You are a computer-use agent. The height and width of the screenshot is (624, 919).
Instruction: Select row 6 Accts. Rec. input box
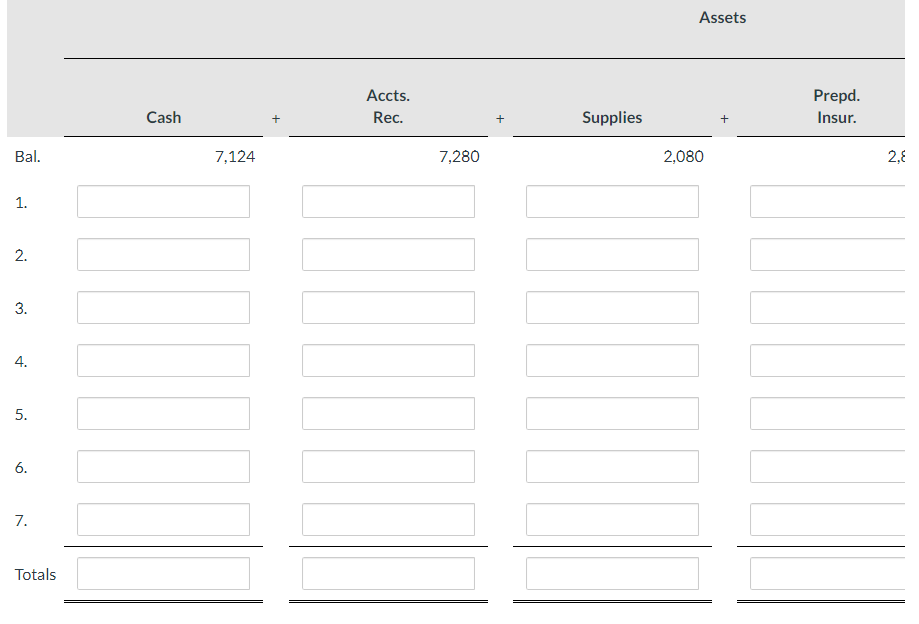click(x=388, y=466)
